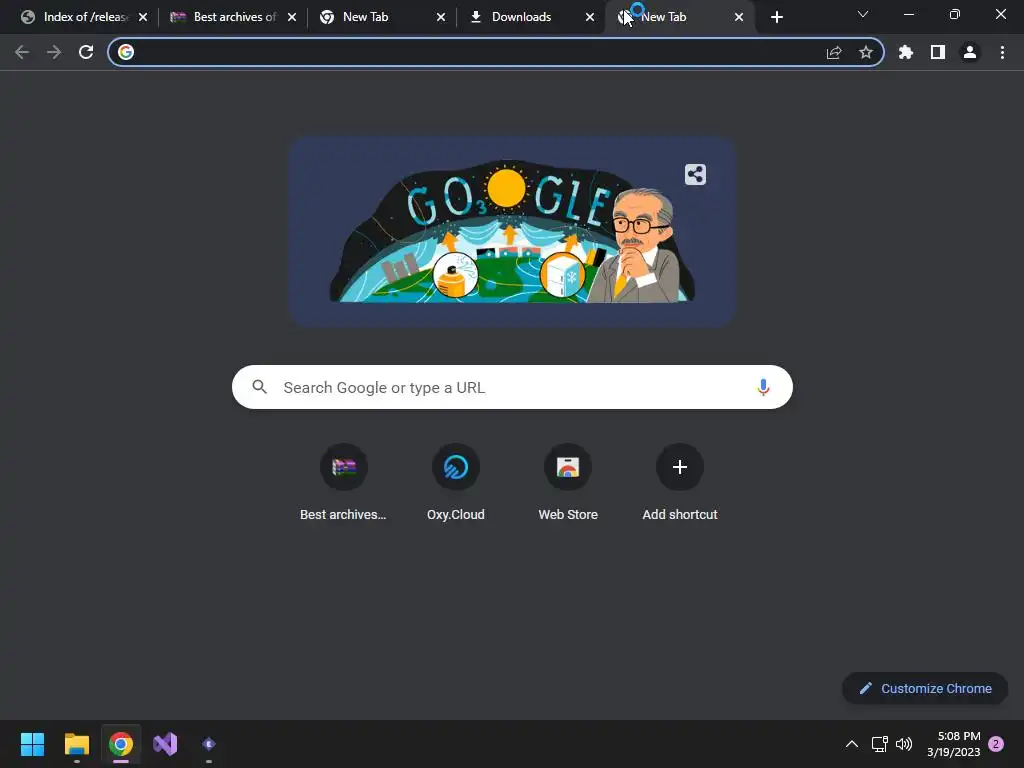Open Visual Studio from the taskbar

(165, 744)
